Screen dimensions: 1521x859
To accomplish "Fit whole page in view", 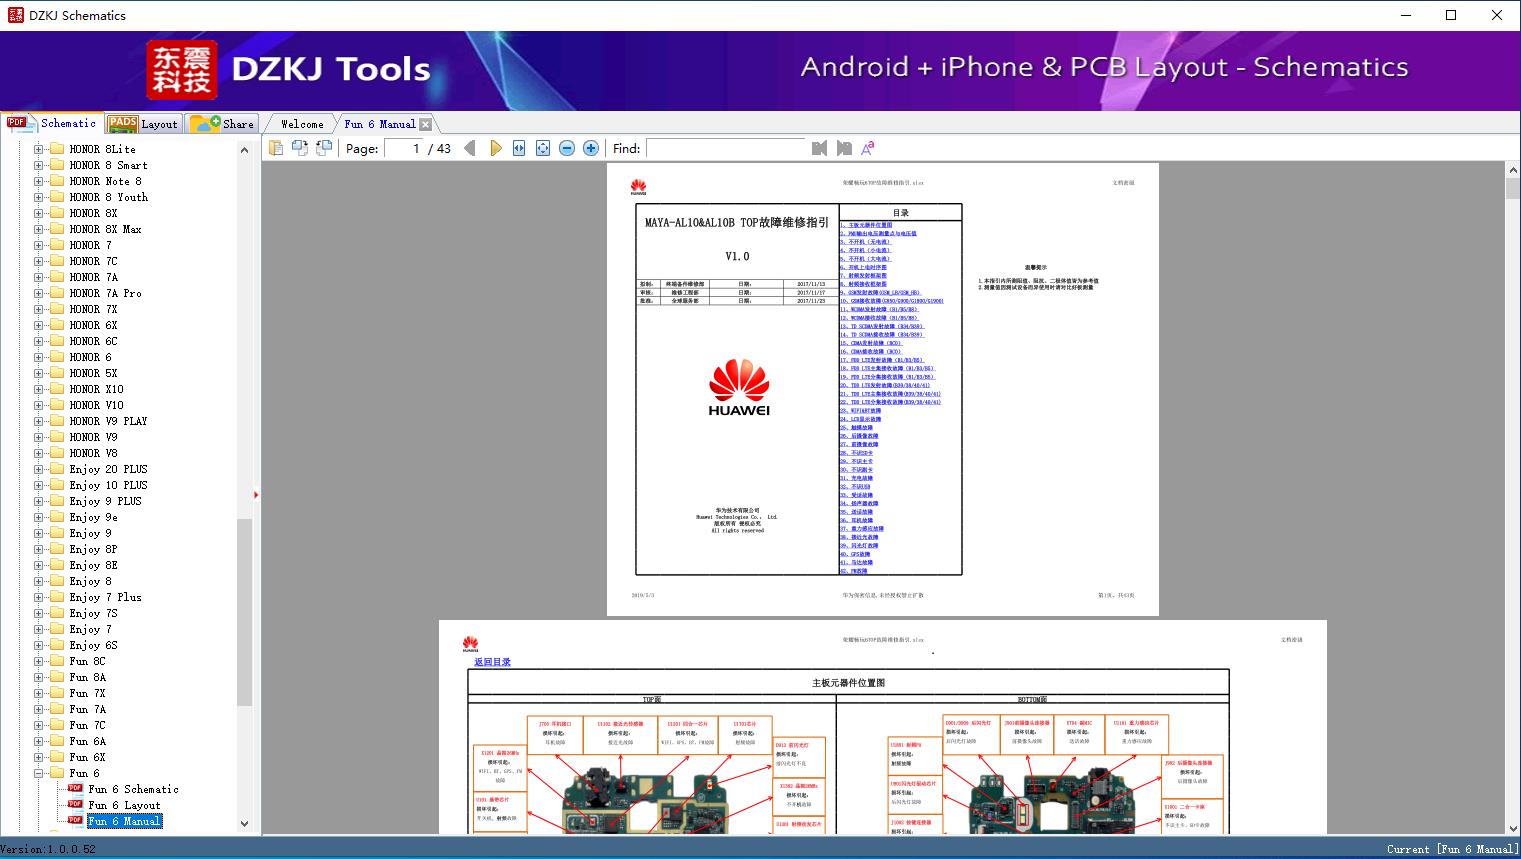I will 543,148.
